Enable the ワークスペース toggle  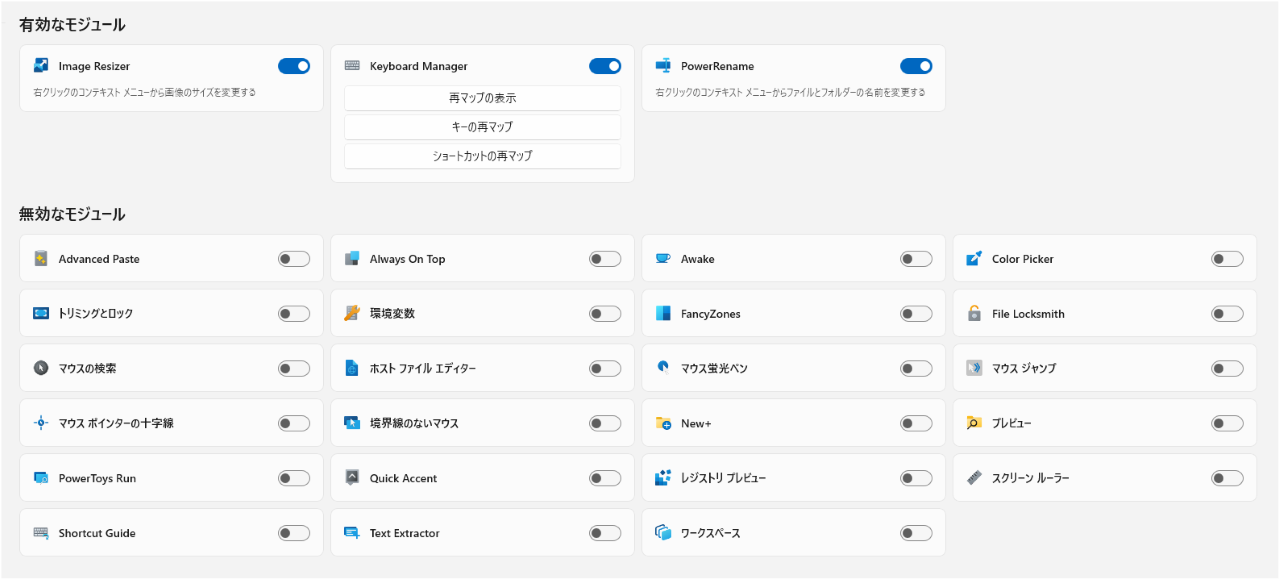(x=916, y=533)
